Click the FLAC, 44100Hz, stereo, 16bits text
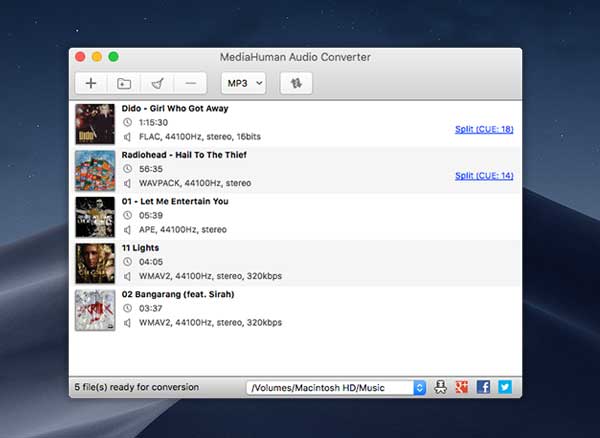600x438 pixels. (x=200, y=137)
